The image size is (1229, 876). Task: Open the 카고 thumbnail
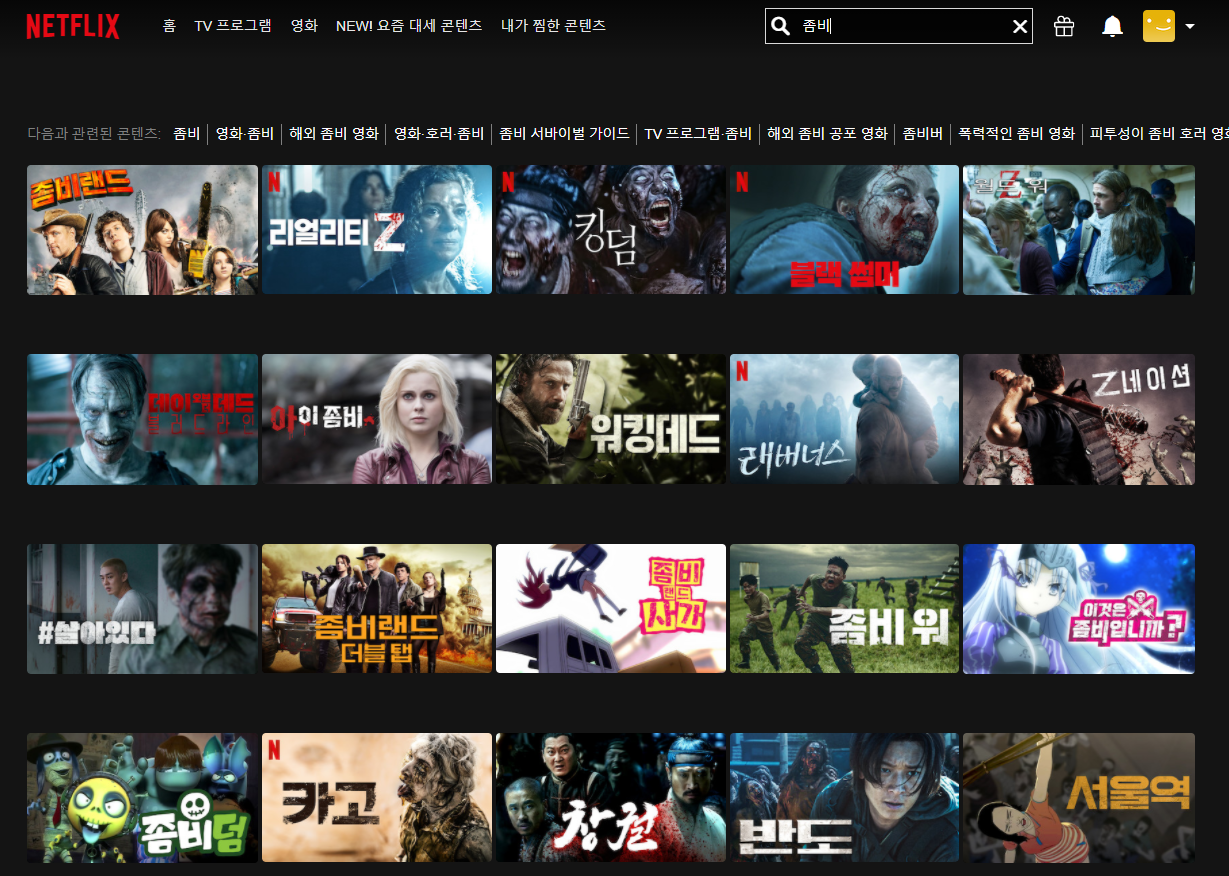(377, 798)
